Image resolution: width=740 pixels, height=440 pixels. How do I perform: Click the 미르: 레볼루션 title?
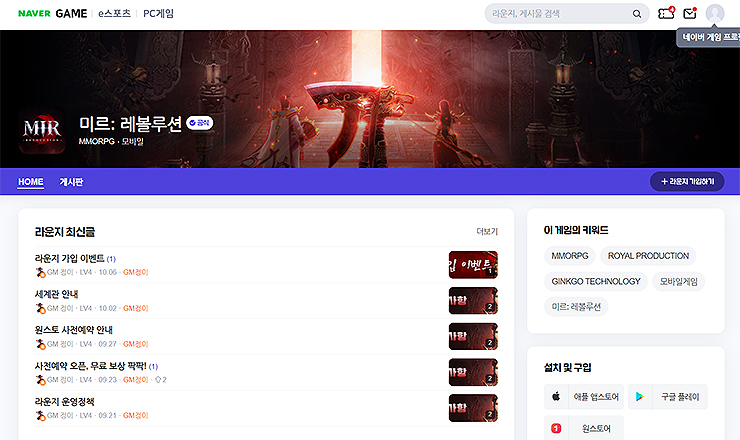tap(130, 124)
